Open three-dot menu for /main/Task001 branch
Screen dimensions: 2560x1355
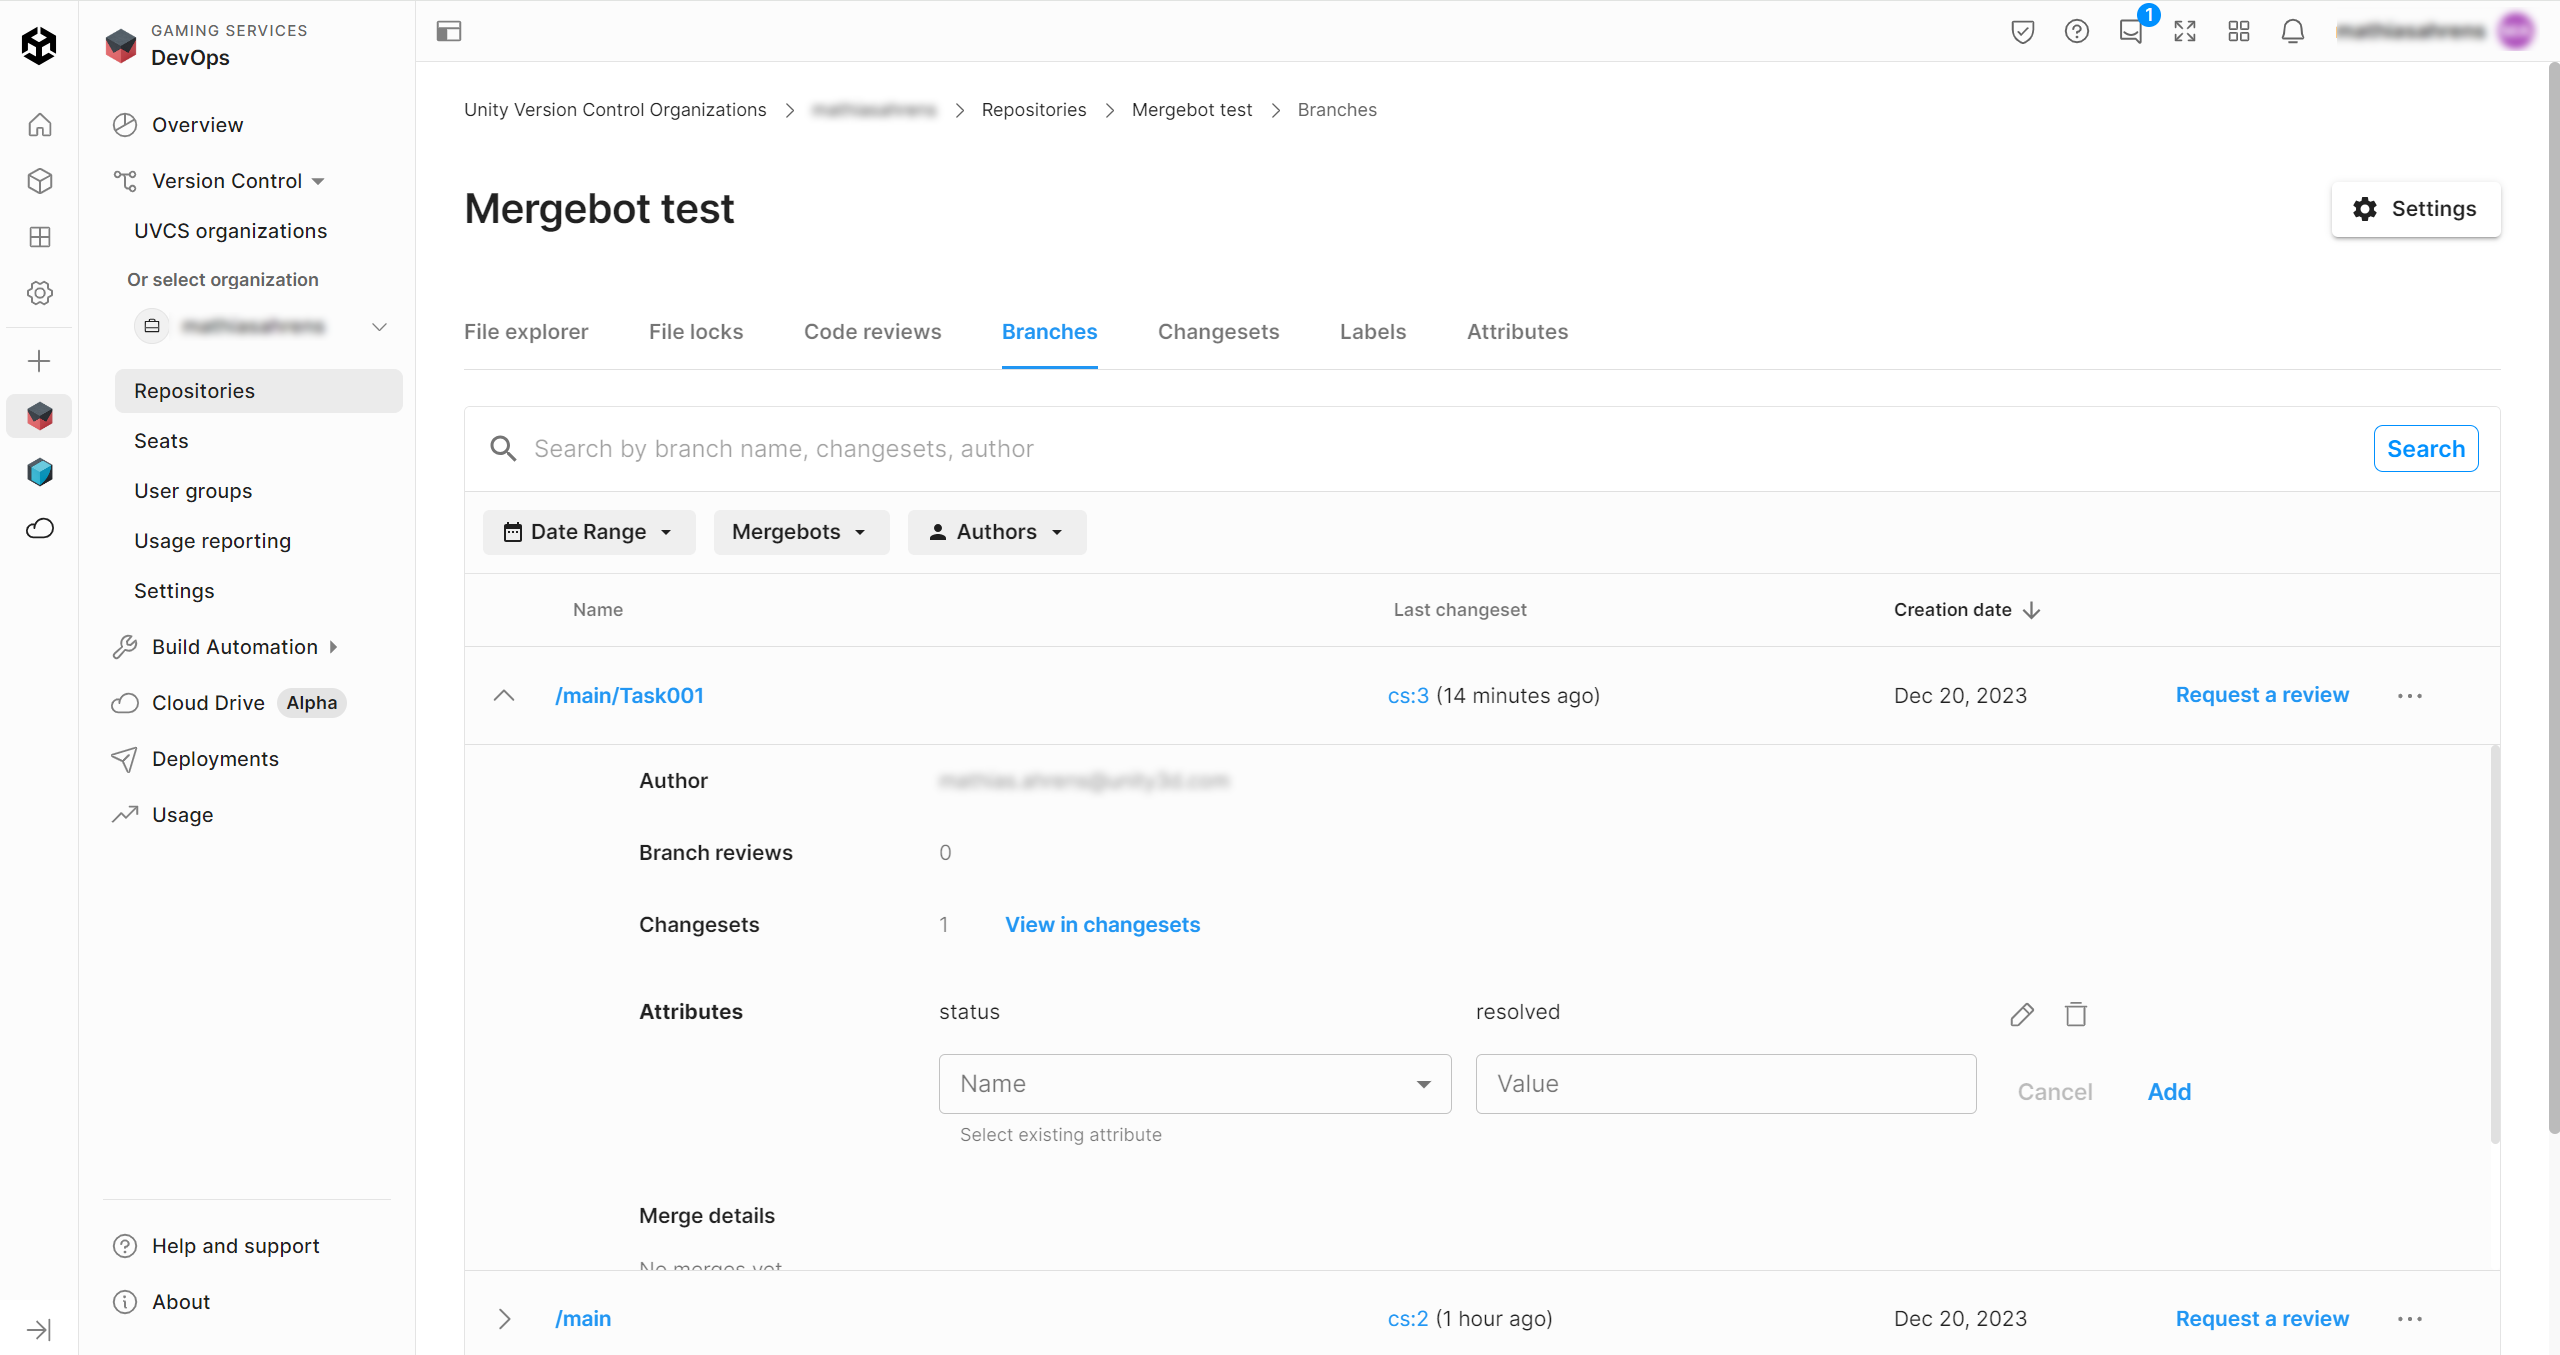[x=2409, y=696]
